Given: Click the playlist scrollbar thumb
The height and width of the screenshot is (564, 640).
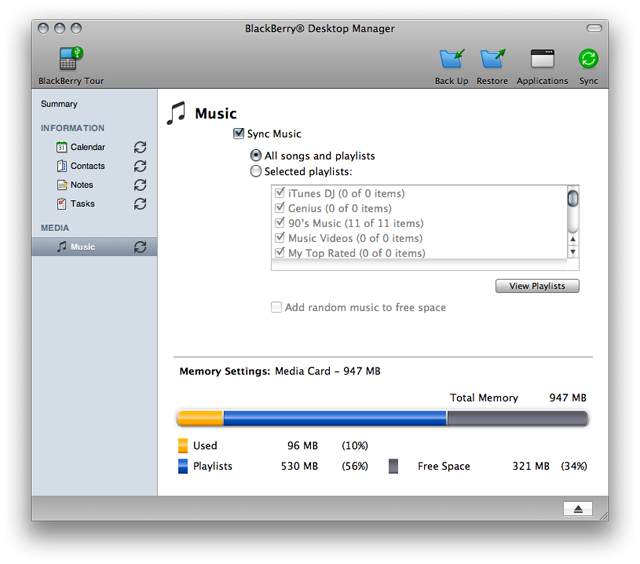Looking at the screenshot, I should (573, 198).
